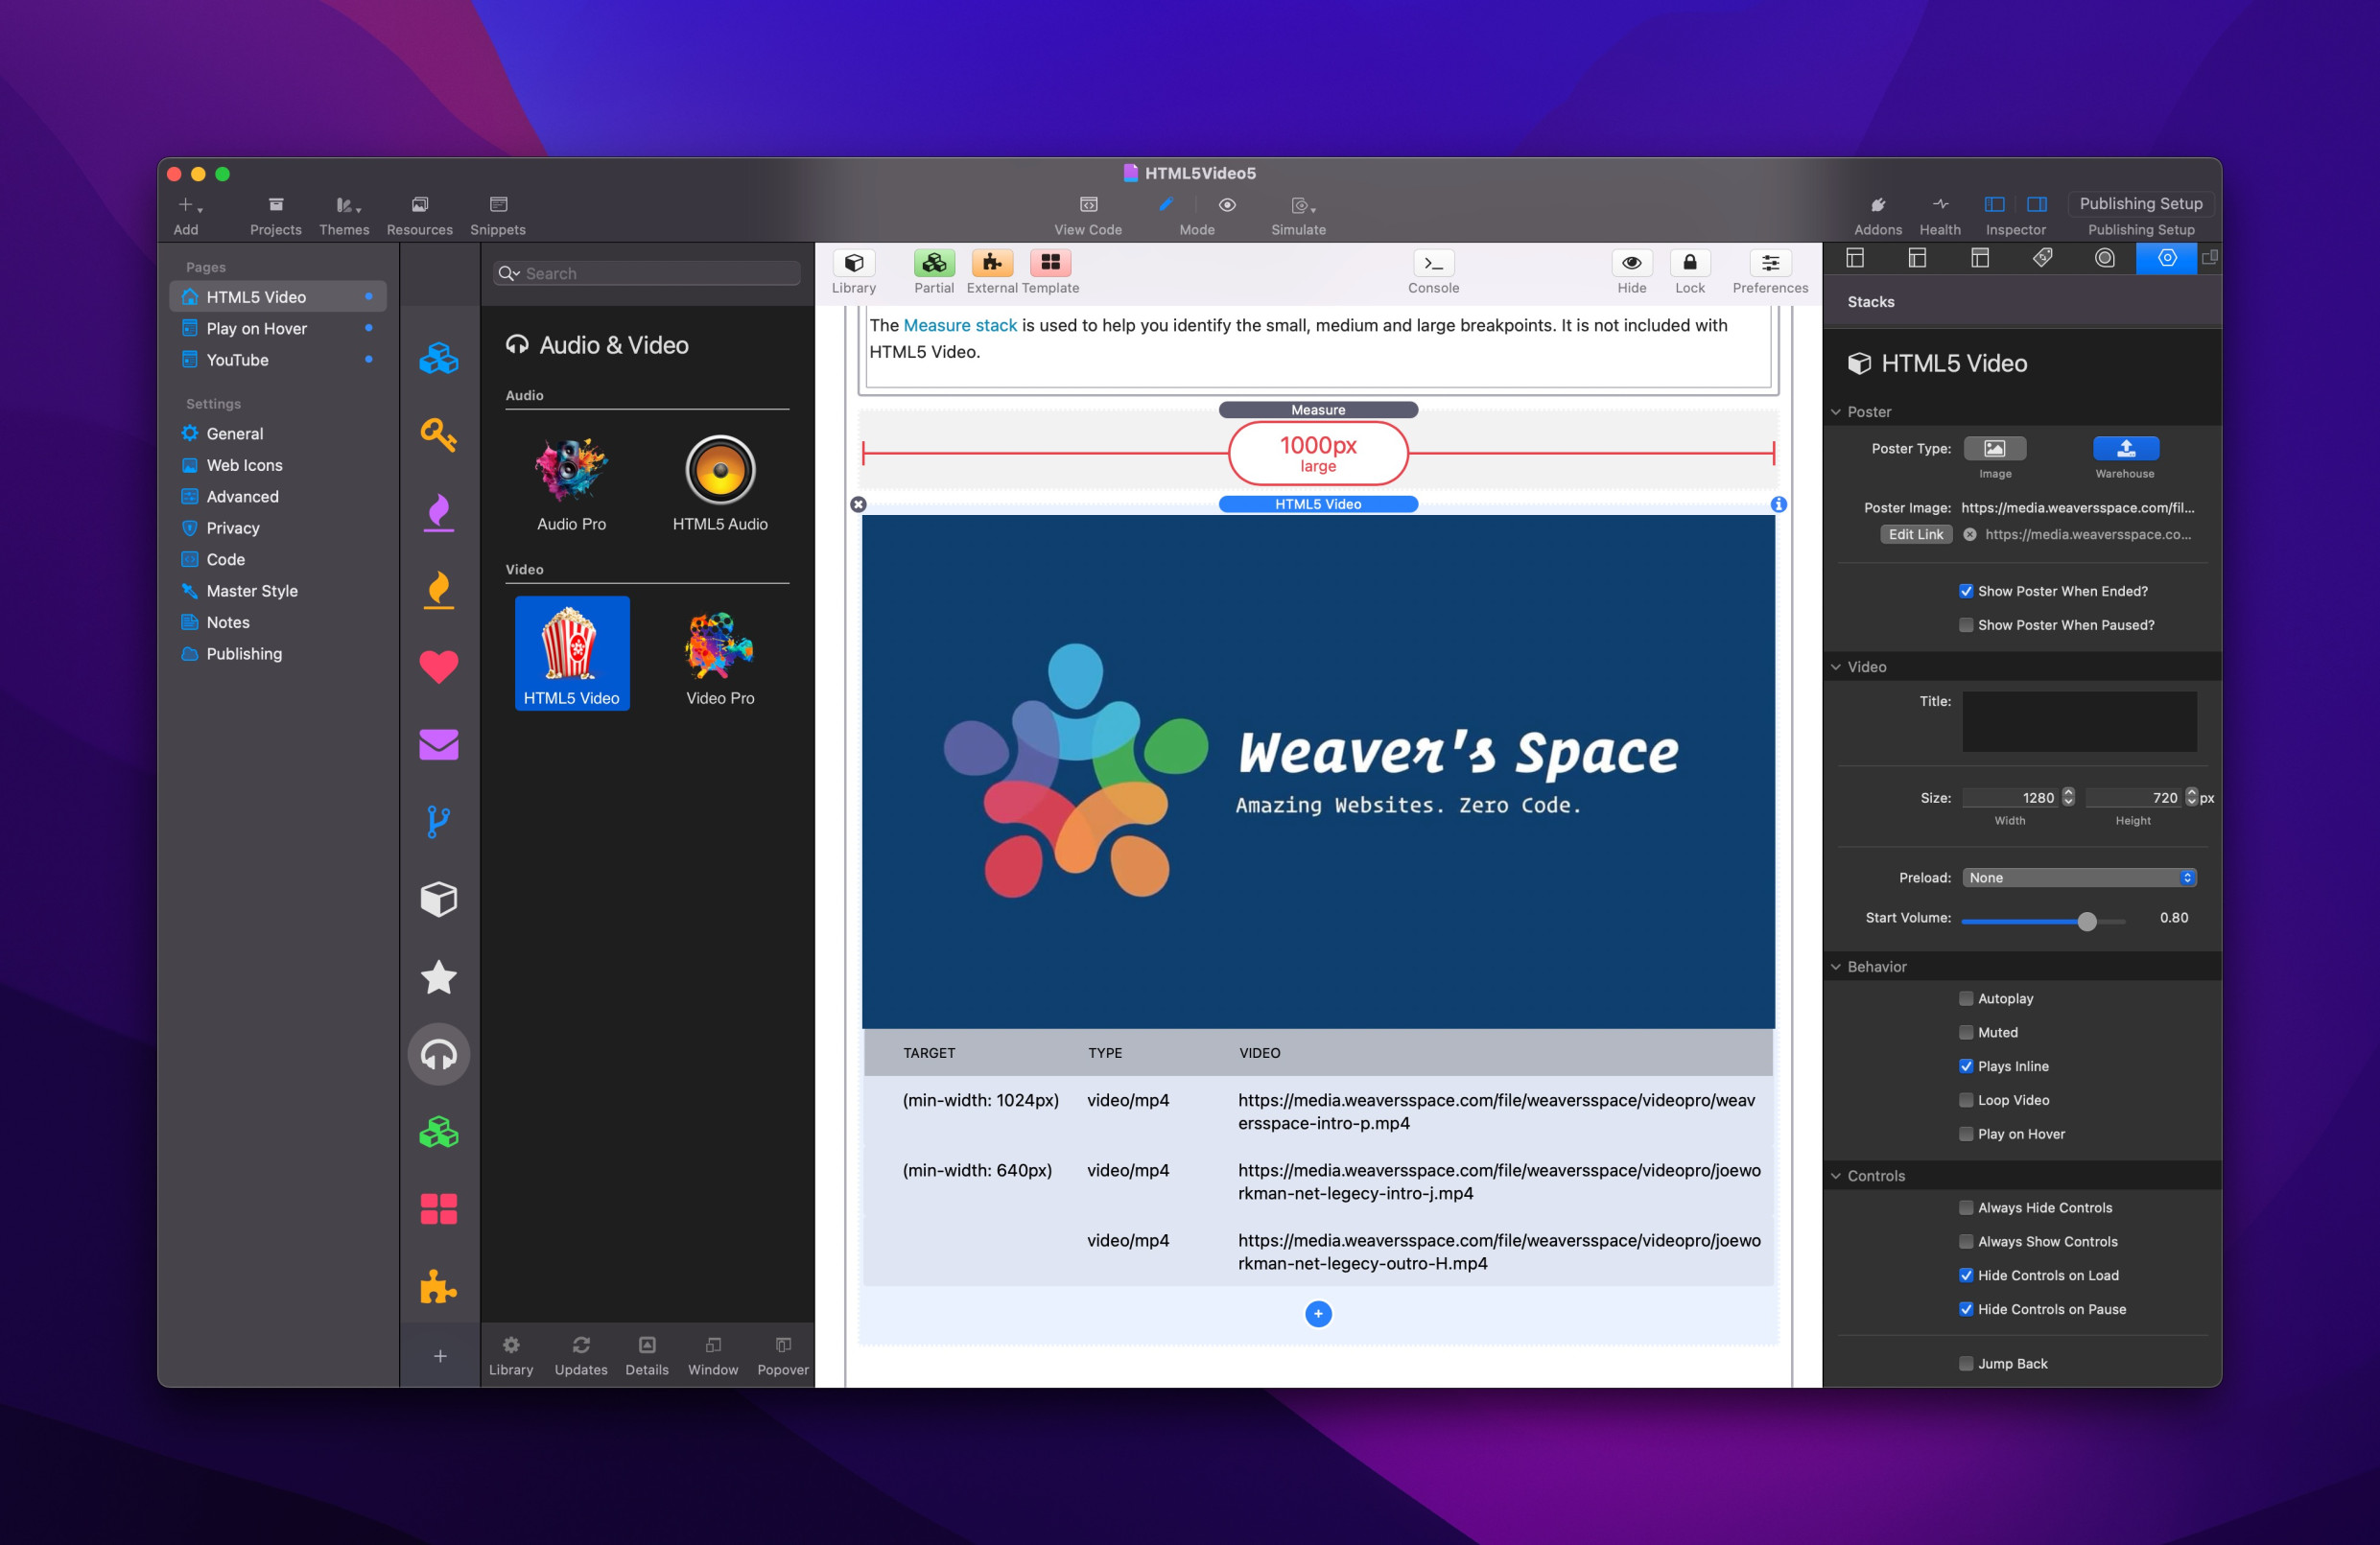Open the Stacks Library icon
Viewport: 2380px width, 1545px height.
pos(854,263)
